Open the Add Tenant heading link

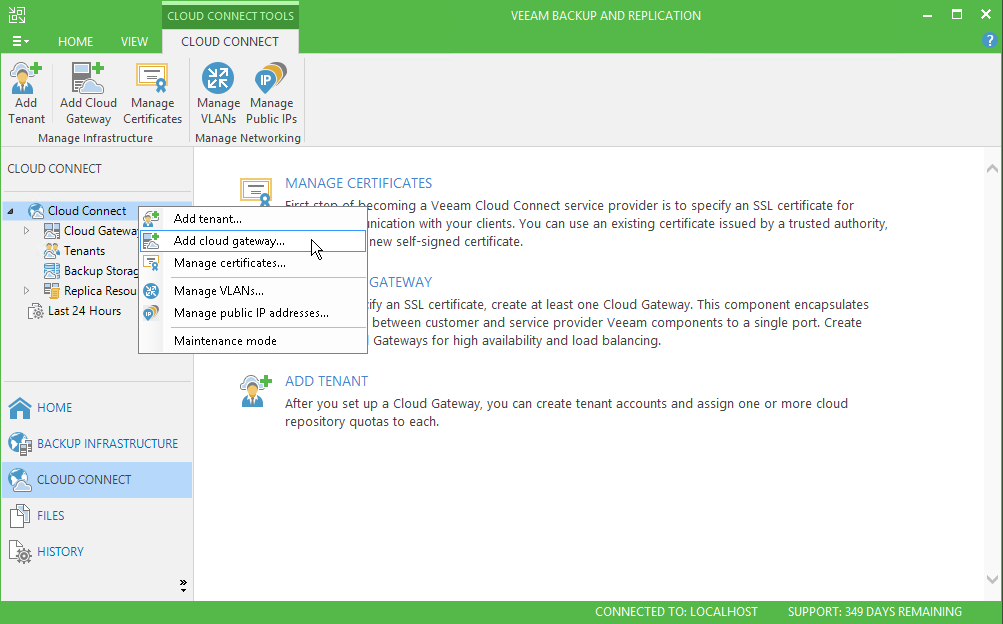click(326, 381)
